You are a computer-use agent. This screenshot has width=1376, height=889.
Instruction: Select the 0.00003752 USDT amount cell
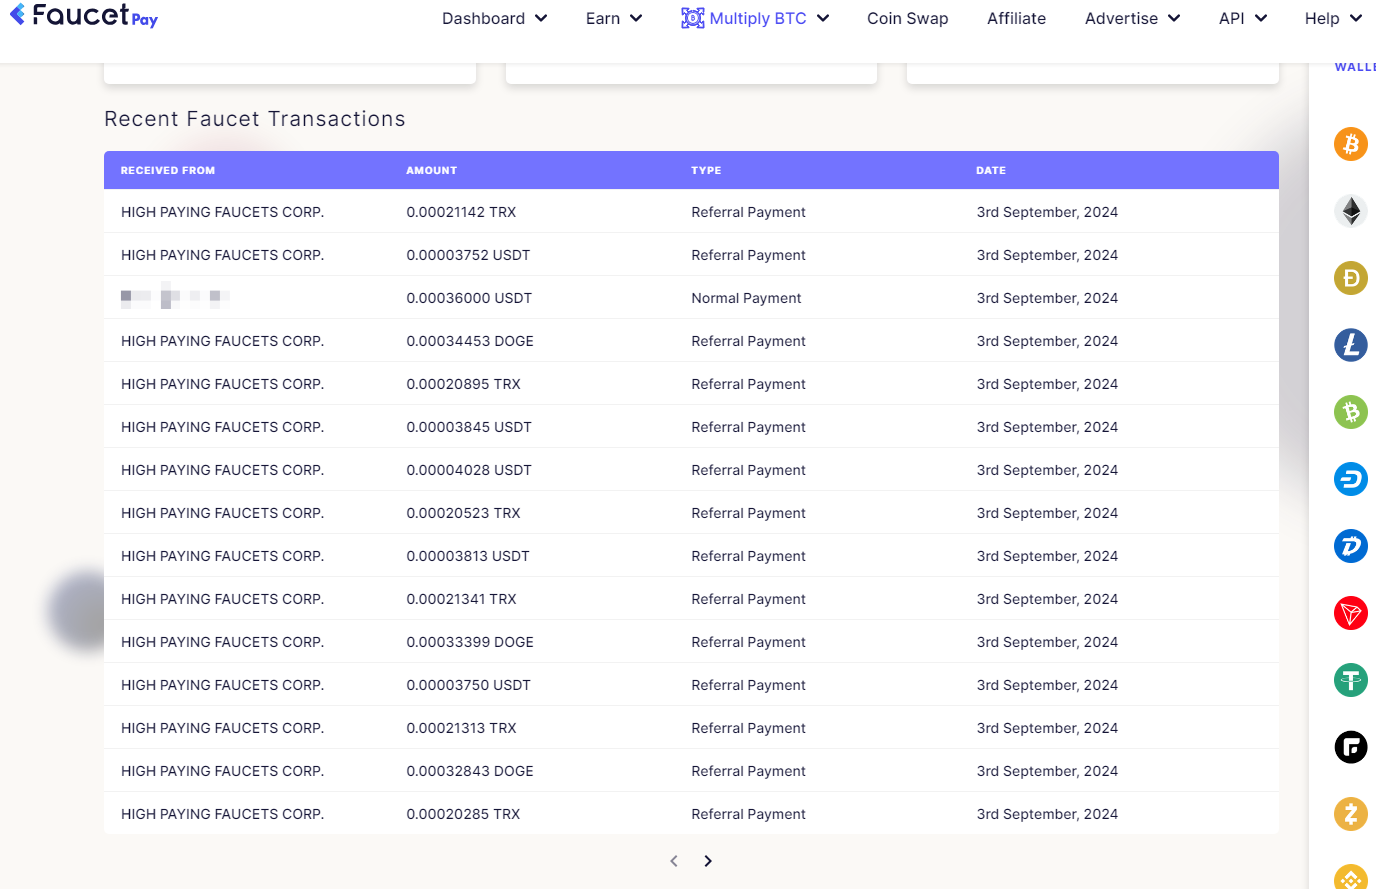pyautogui.click(x=468, y=255)
